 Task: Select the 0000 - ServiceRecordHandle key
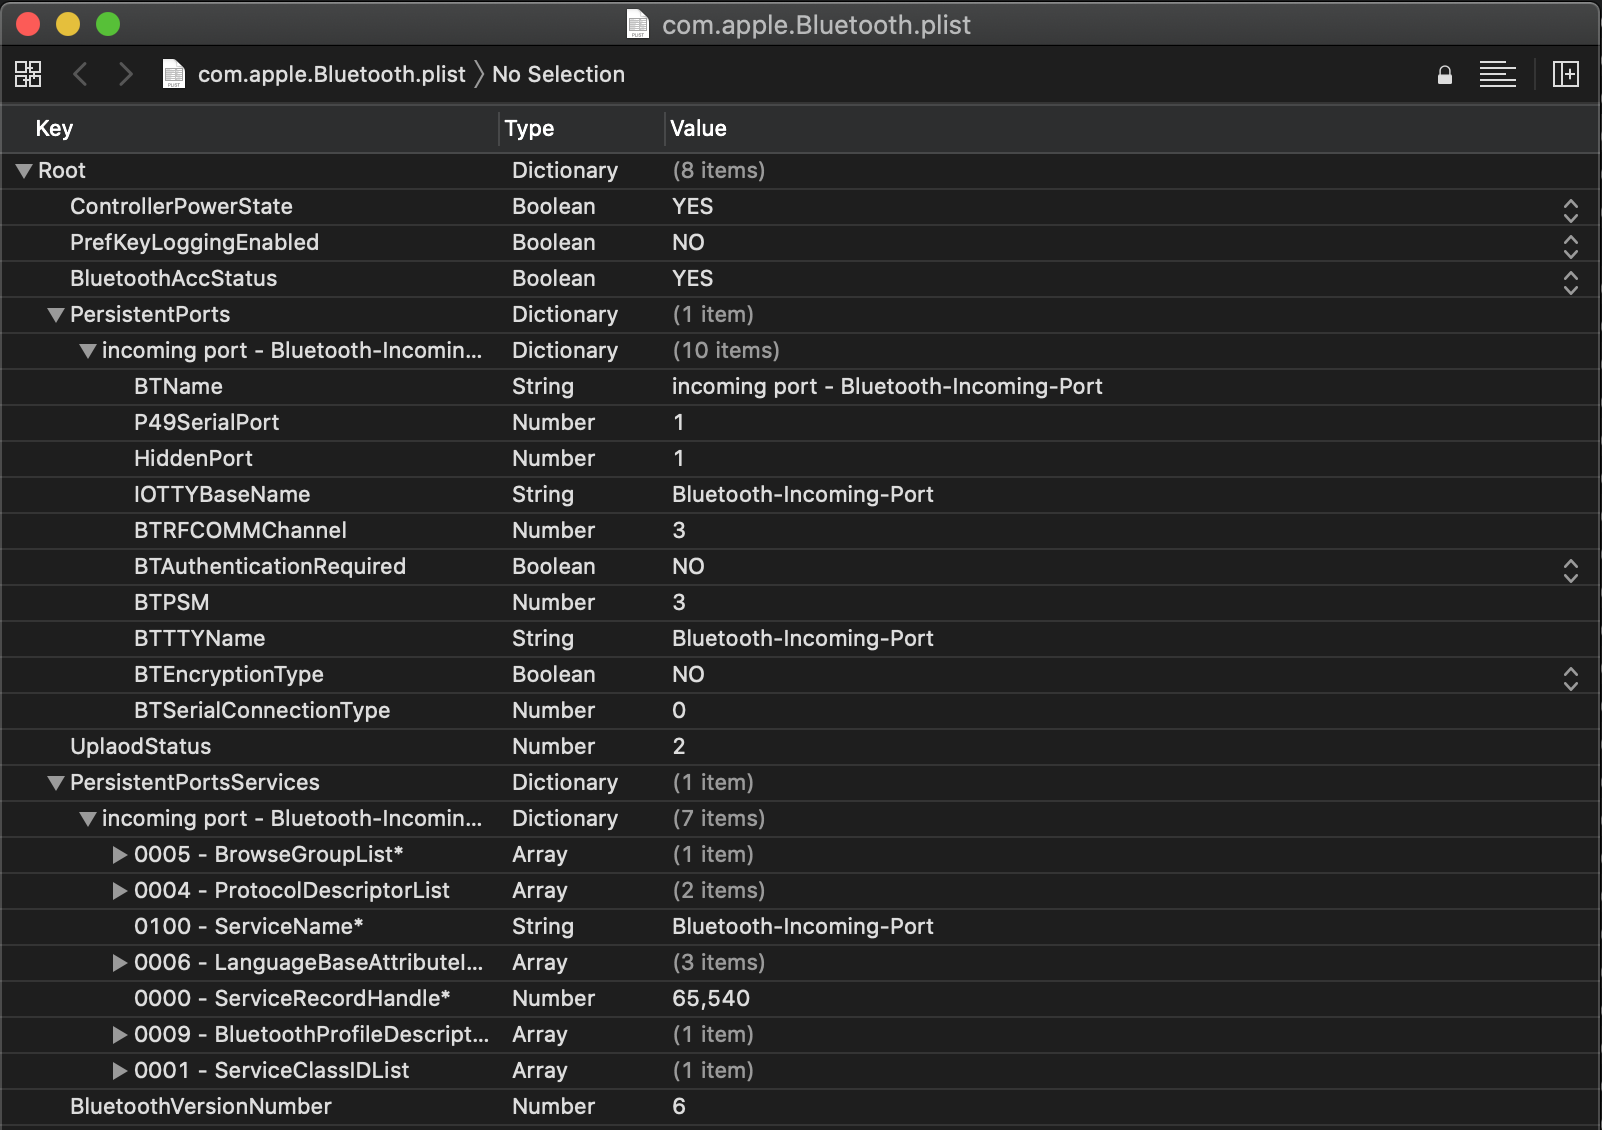(292, 998)
